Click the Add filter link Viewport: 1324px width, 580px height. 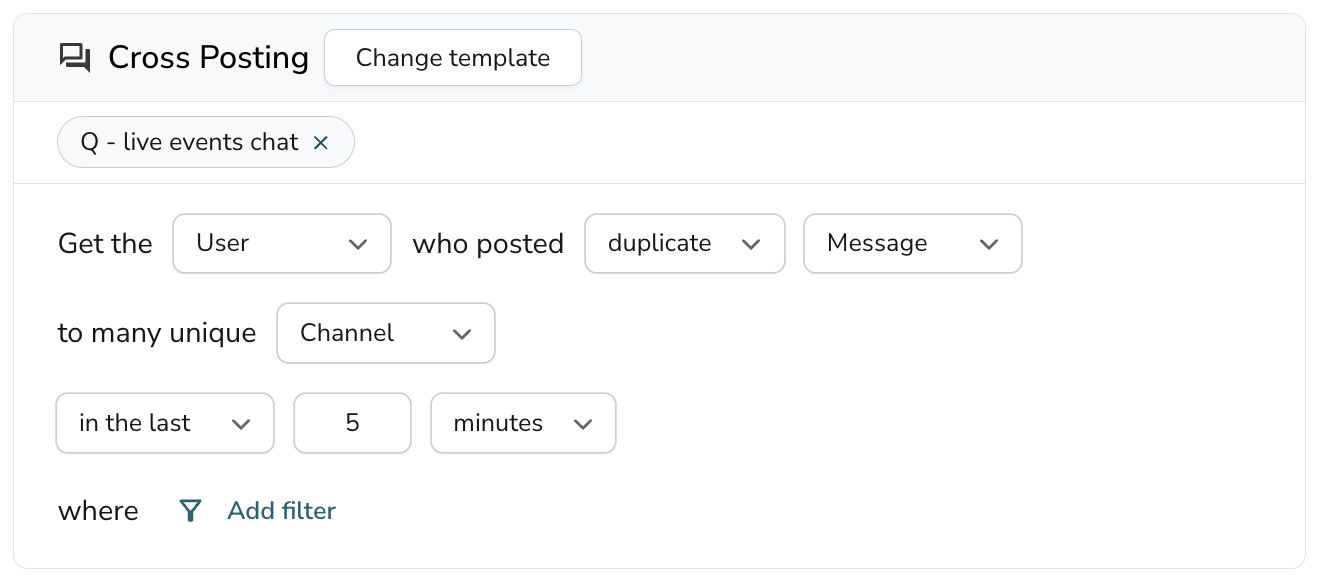(x=281, y=511)
